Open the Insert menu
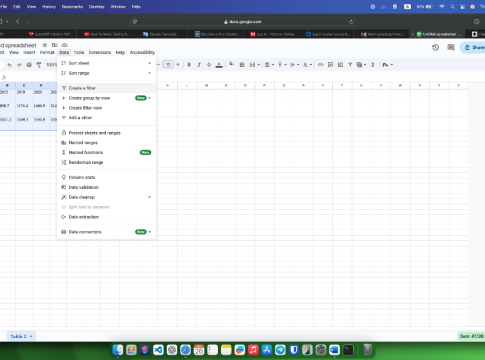This screenshot has width=485, height=360. [29, 52]
